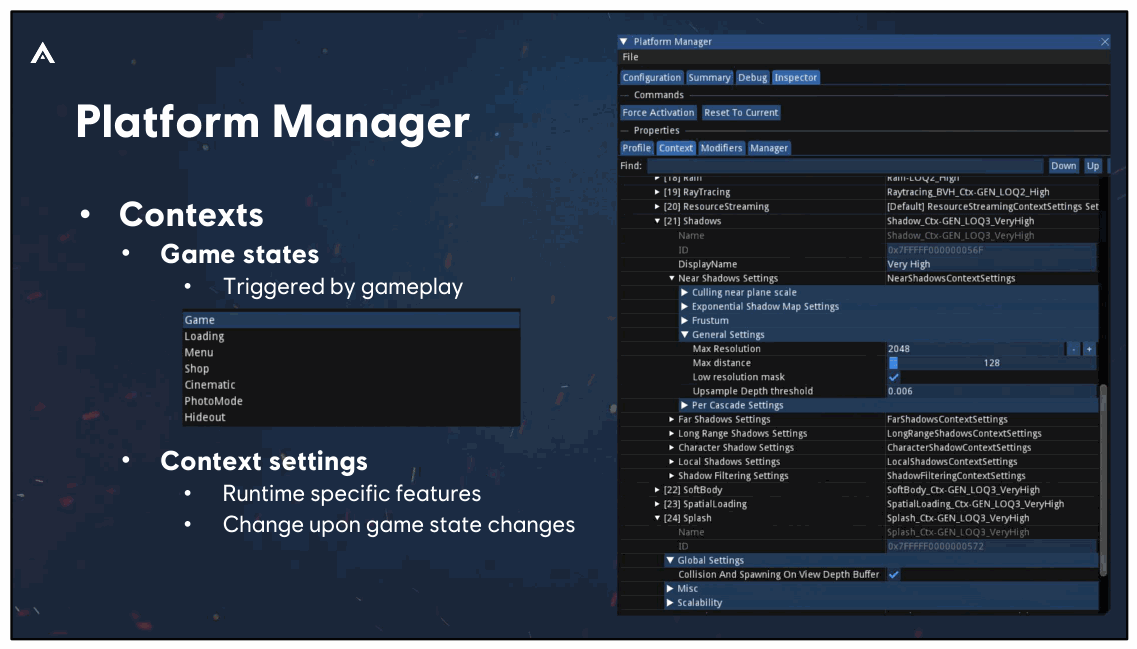
Task: Expand the Misc section
Action: tap(670, 589)
